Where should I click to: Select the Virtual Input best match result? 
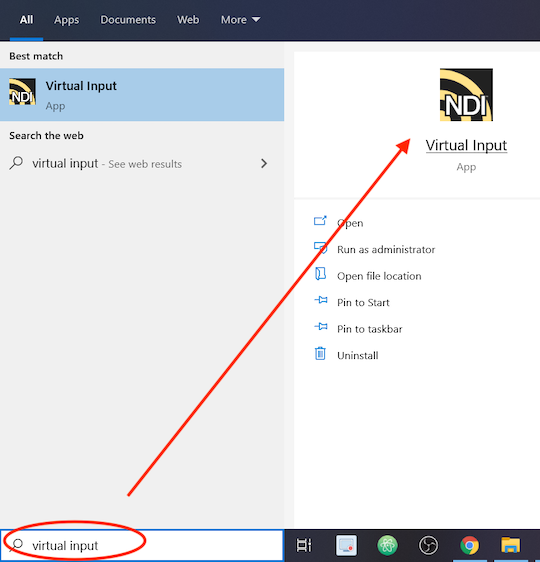pyautogui.click(x=142, y=95)
